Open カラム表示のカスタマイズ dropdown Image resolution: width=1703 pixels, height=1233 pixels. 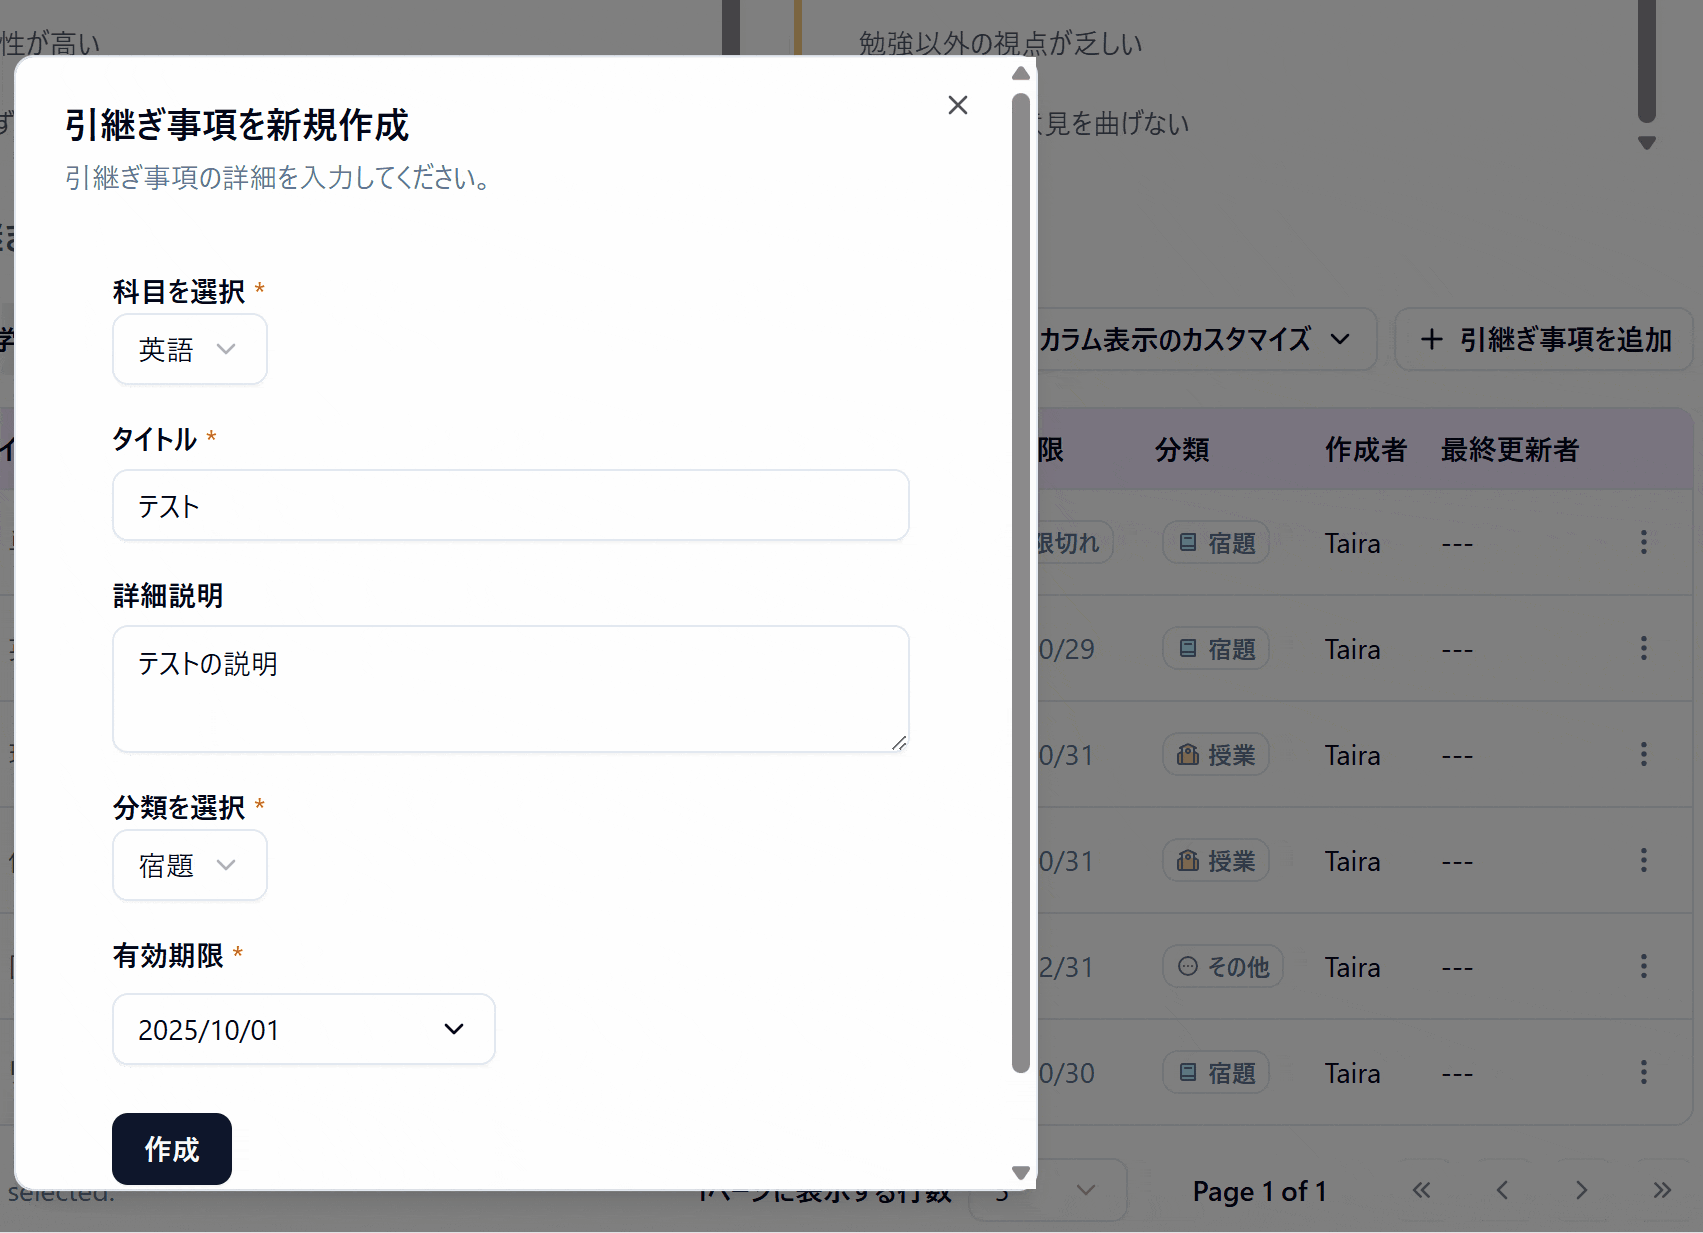[1205, 340]
